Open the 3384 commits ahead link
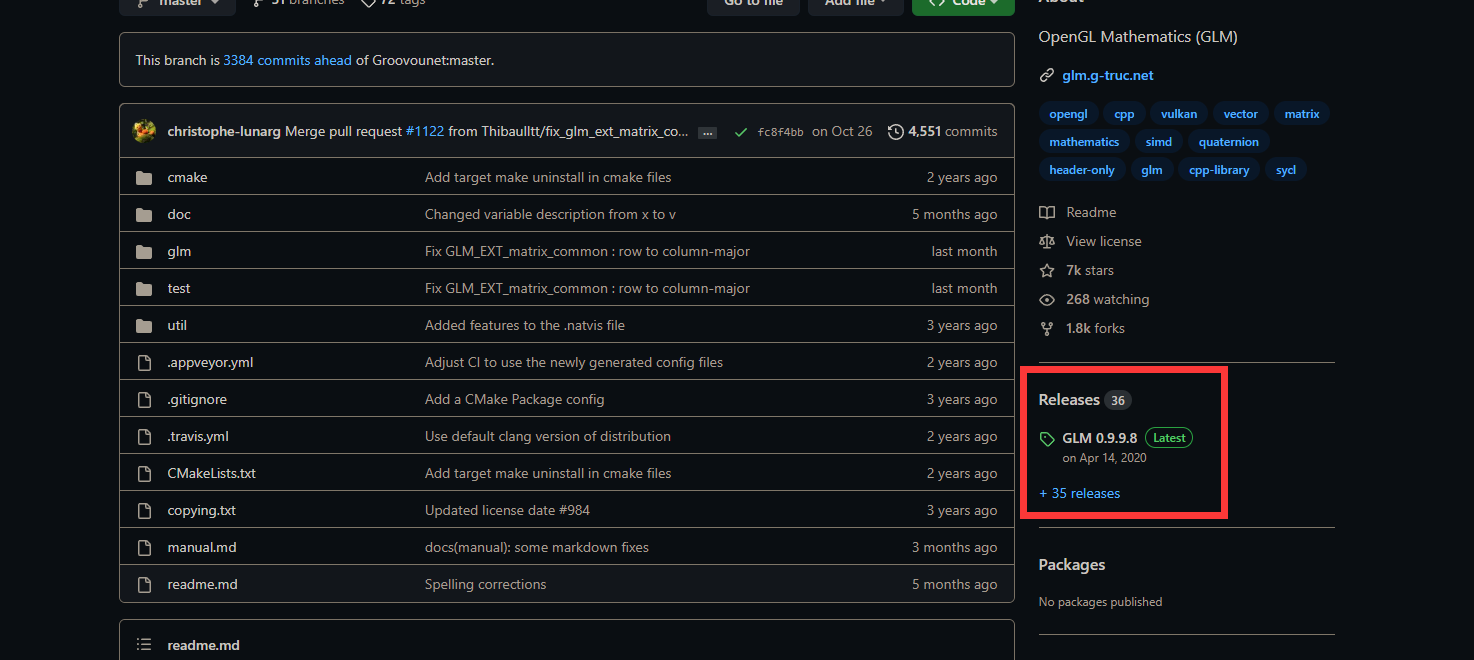Image resolution: width=1474 pixels, height=660 pixels. point(287,60)
